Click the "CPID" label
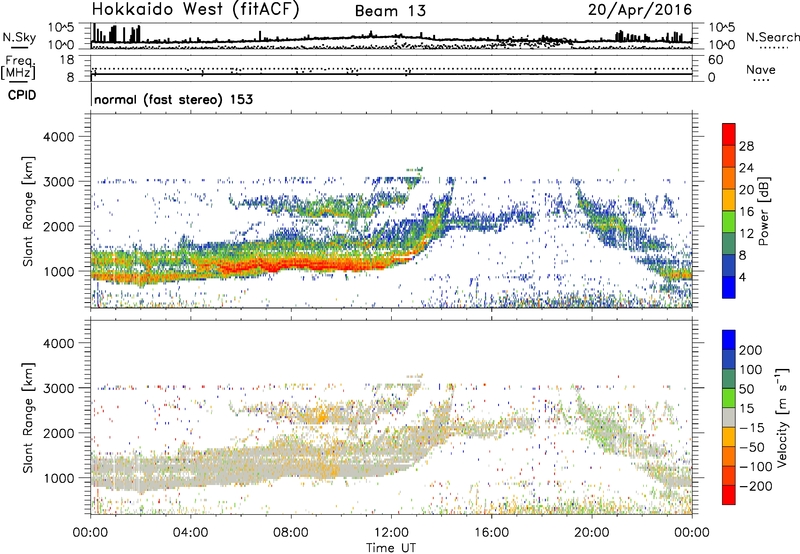Image resolution: width=800 pixels, height=554 pixels. (x=22, y=95)
